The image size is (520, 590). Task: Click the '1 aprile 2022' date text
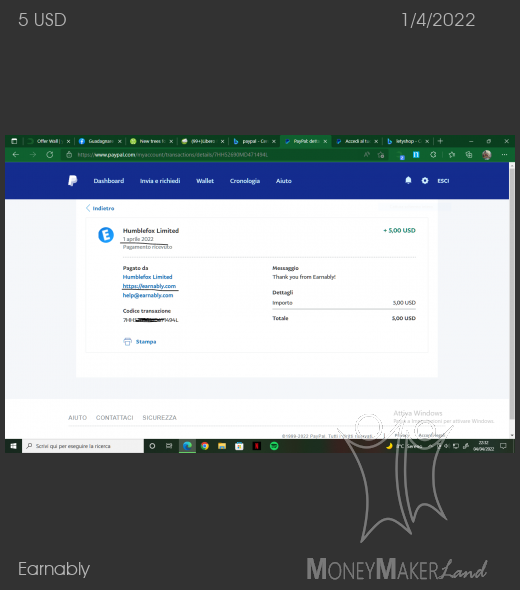pos(138,239)
